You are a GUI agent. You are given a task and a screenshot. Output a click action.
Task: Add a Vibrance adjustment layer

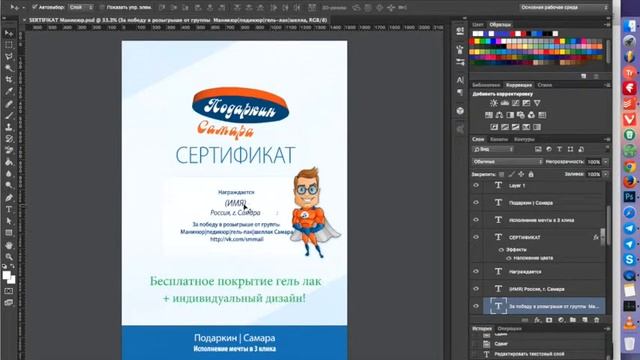537,103
